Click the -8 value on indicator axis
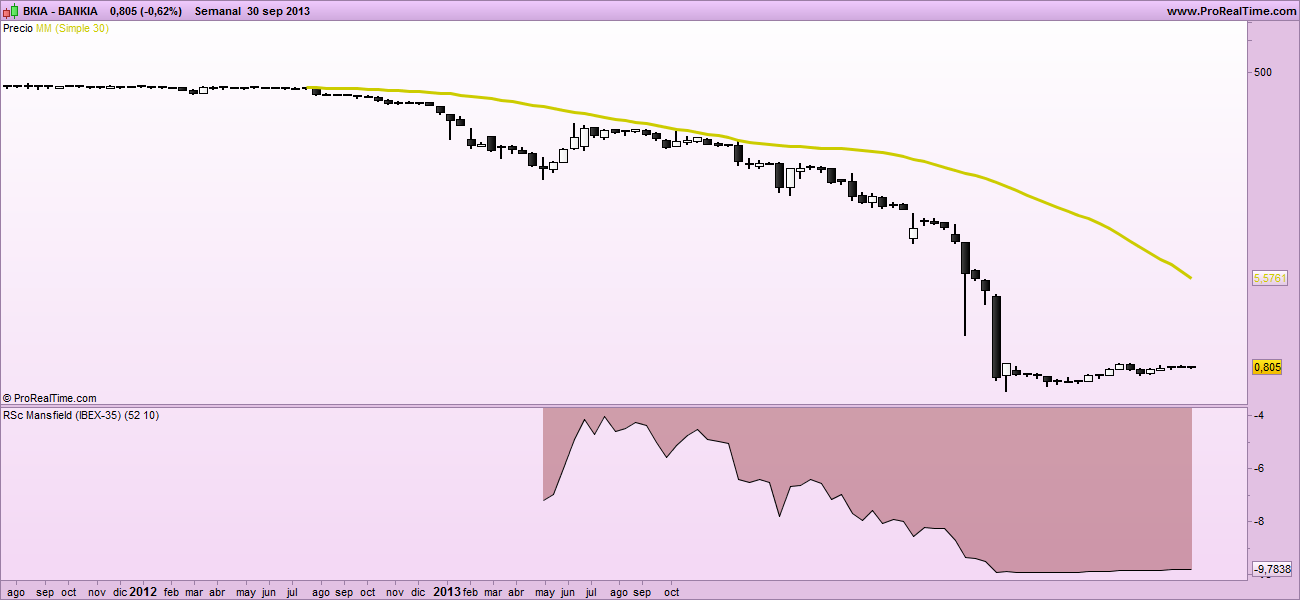 (x=1260, y=521)
